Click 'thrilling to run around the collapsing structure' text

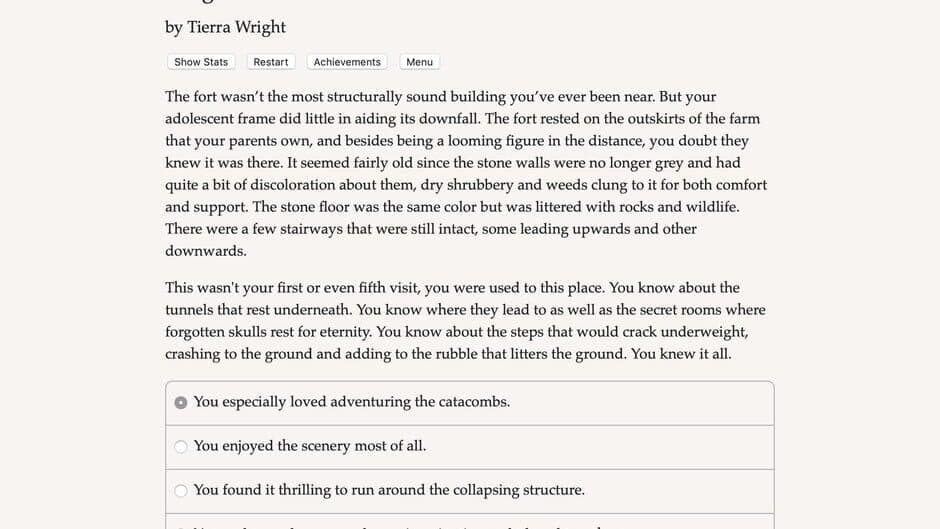(389, 490)
